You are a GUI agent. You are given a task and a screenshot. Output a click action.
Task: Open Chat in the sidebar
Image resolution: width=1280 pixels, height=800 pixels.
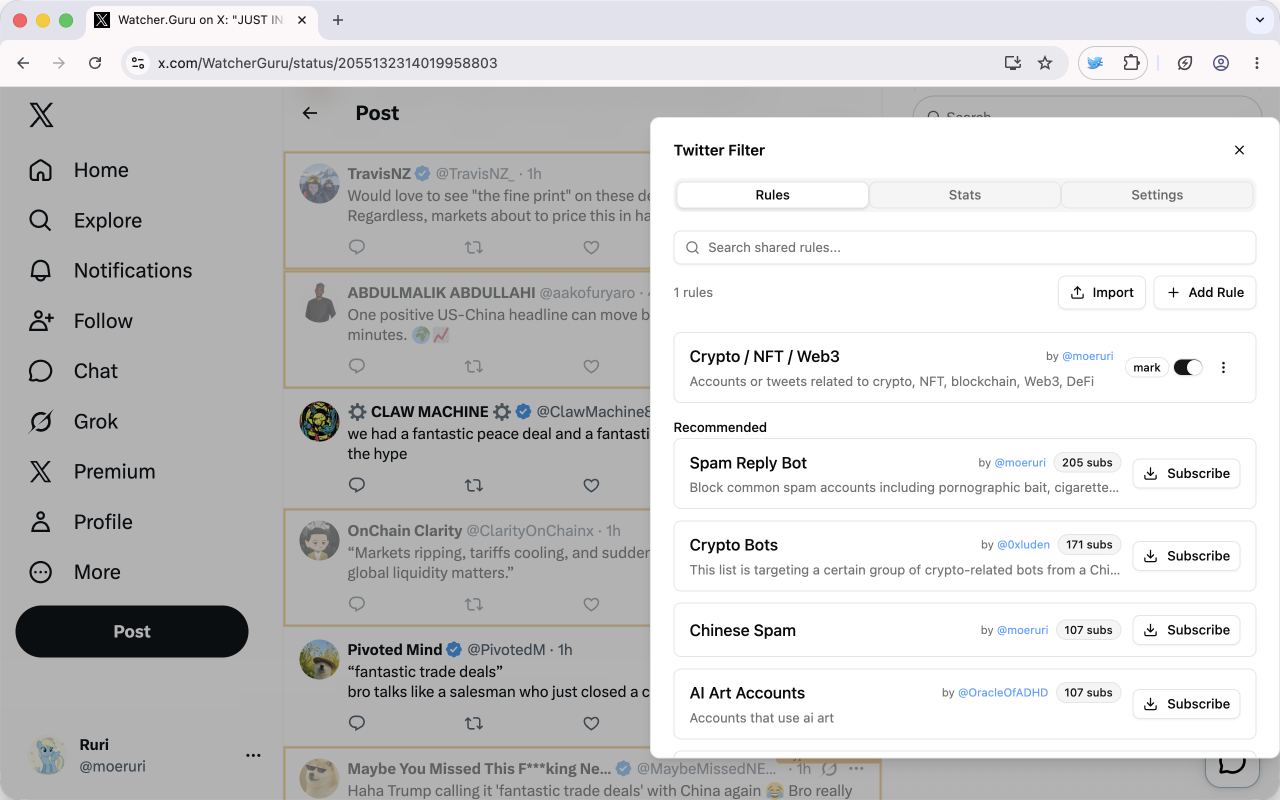pos(73,371)
